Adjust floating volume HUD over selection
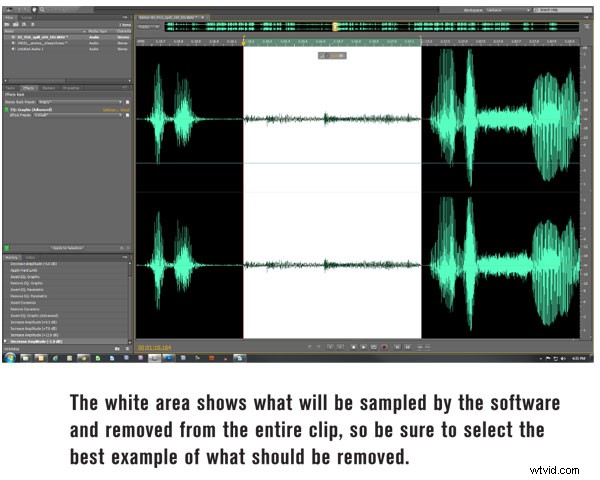Image resolution: width=600 pixels, height=480 pixels. point(332,56)
